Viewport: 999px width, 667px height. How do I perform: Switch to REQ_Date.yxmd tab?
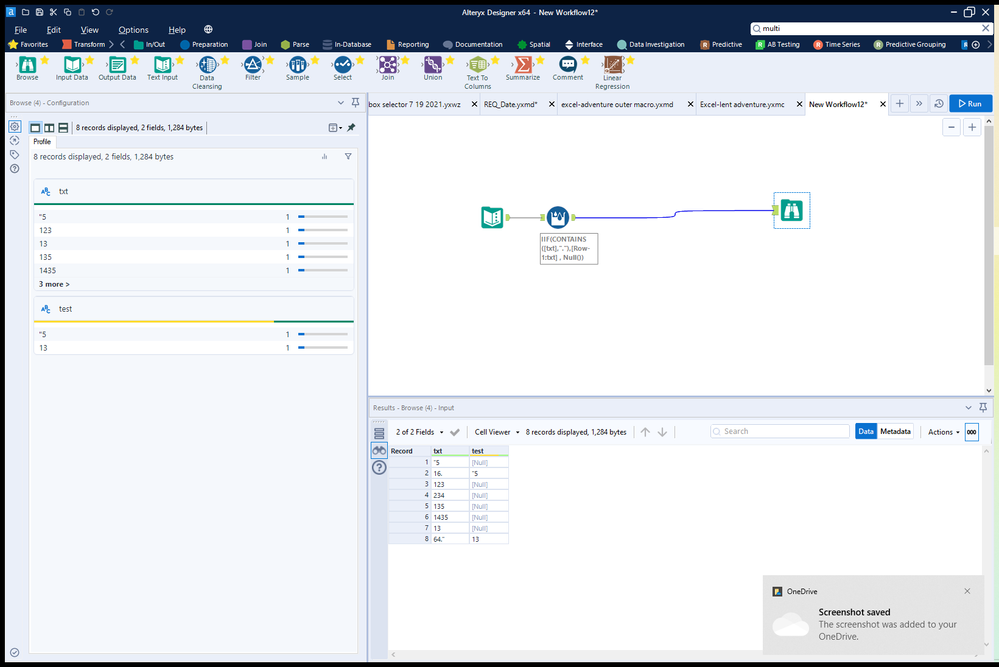[x=510, y=104]
